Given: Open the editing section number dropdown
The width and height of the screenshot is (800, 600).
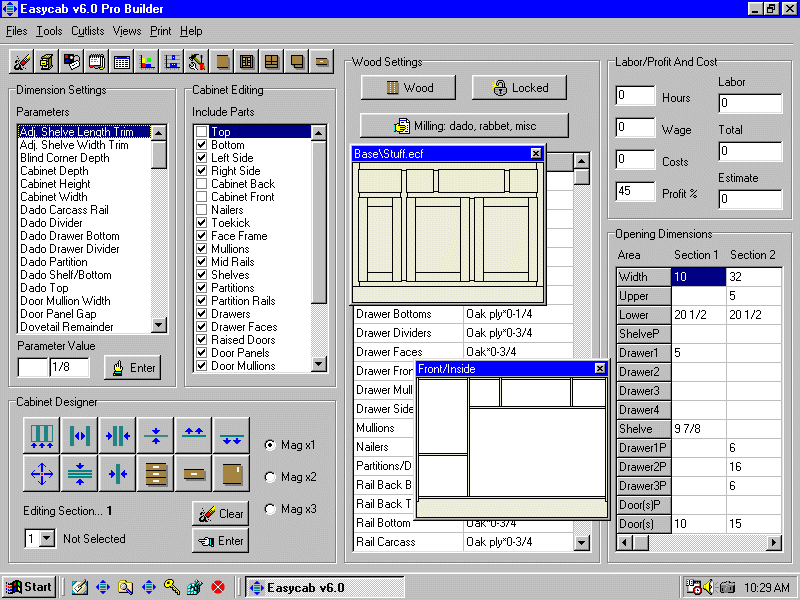Looking at the screenshot, I should (47, 538).
